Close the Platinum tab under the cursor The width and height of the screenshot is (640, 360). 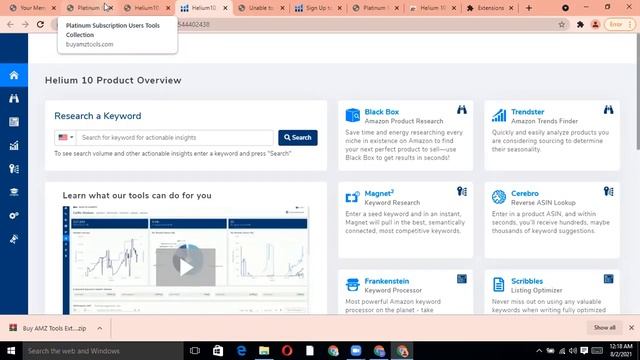coord(111,8)
